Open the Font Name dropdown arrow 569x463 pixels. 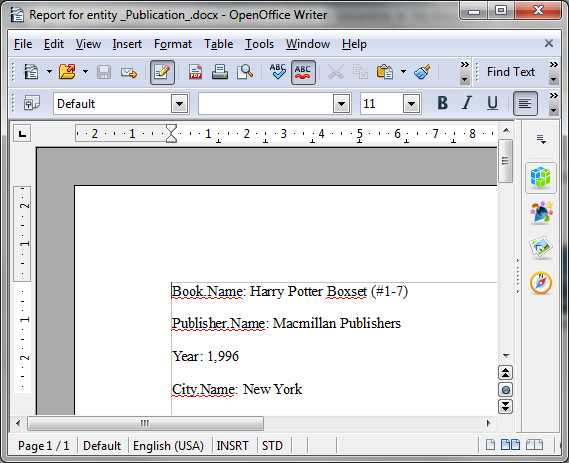pyautogui.click(x=341, y=104)
